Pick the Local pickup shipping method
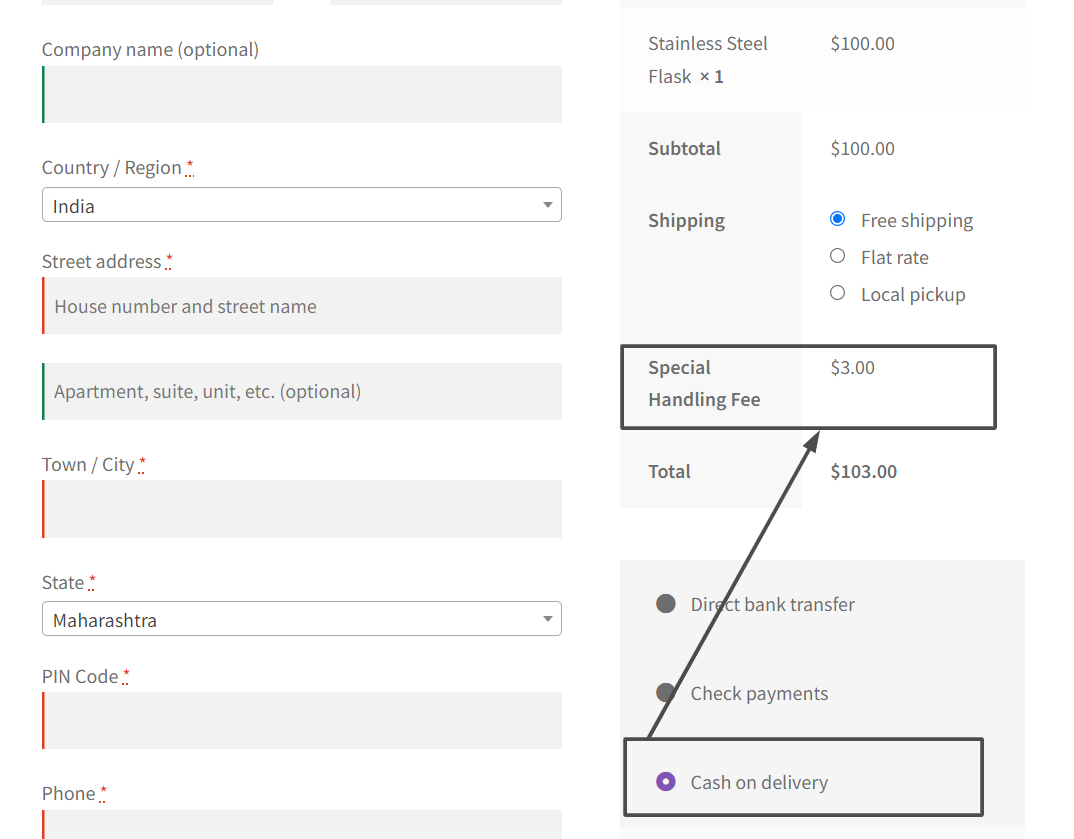The width and height of the screenshot is (1074, 839). pyautogui.click(x=837, y=293)
